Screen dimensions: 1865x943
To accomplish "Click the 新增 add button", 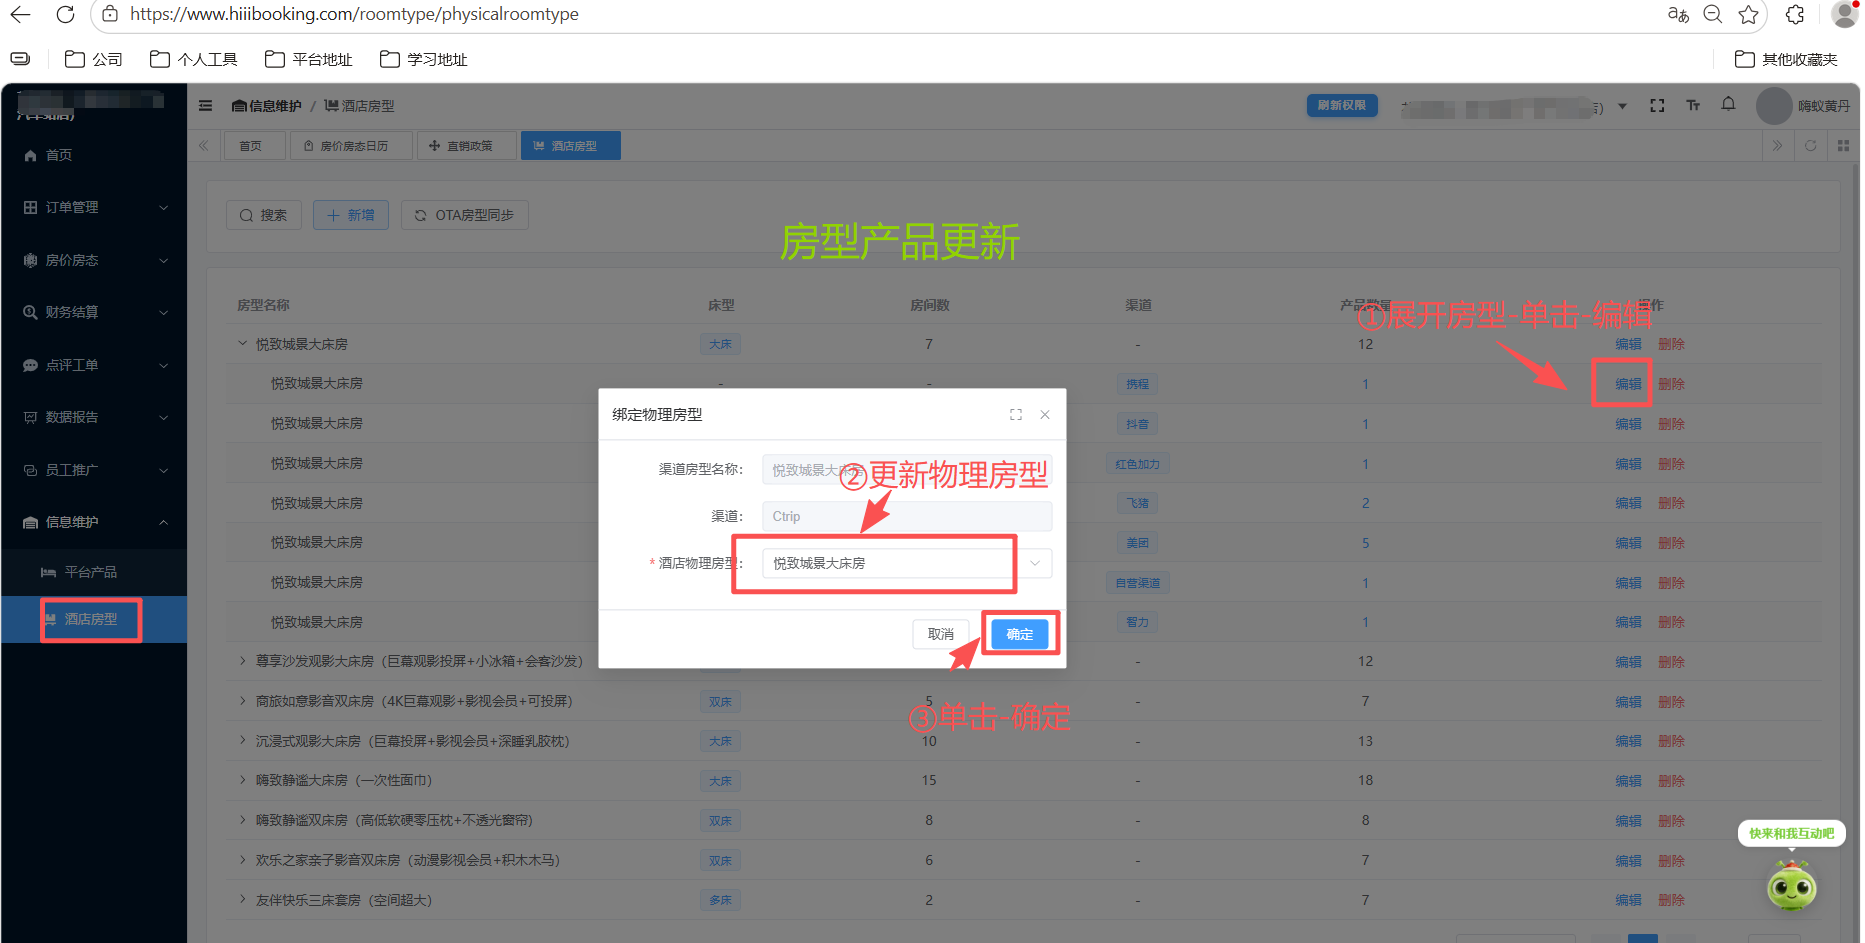I will [350, 214].
